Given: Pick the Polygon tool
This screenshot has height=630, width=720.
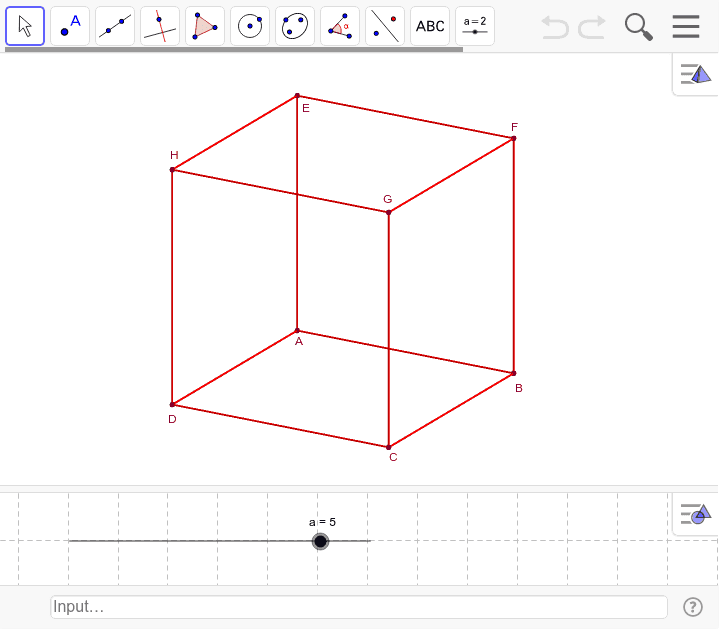Looking at the screenshot, I should pyautogui.click(x=205, y=26).
